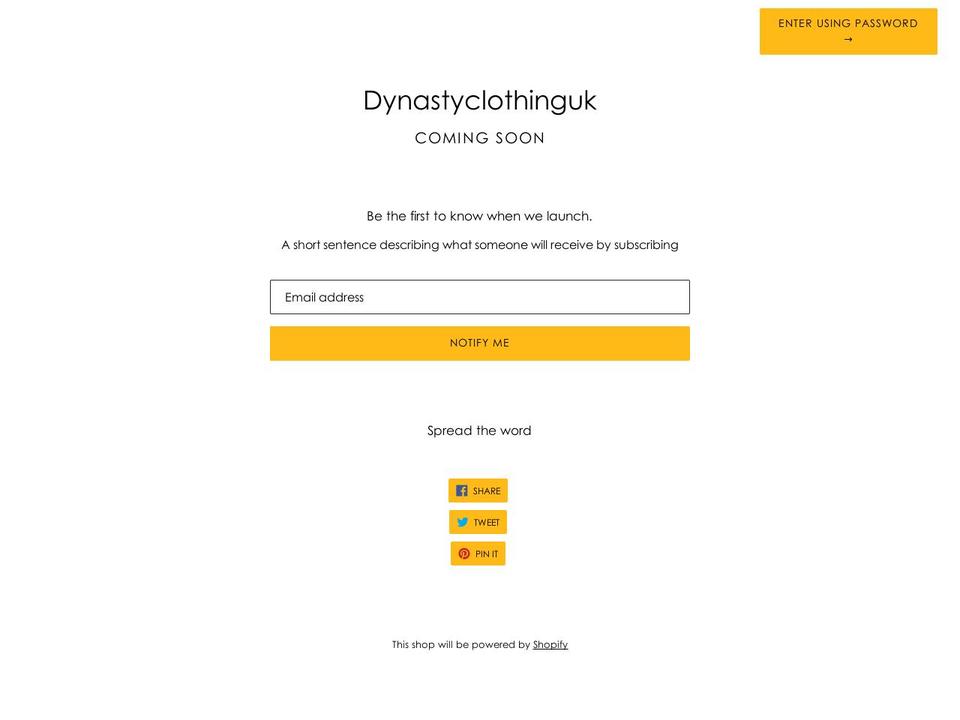Click the 'Be the first to know' text
The height and width of the screenshot is (720, 960).
coord(479,216)
